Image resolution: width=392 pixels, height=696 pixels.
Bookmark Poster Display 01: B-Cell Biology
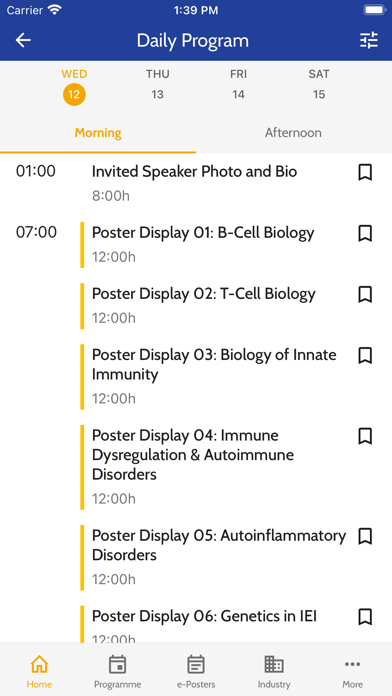(365, 233)
